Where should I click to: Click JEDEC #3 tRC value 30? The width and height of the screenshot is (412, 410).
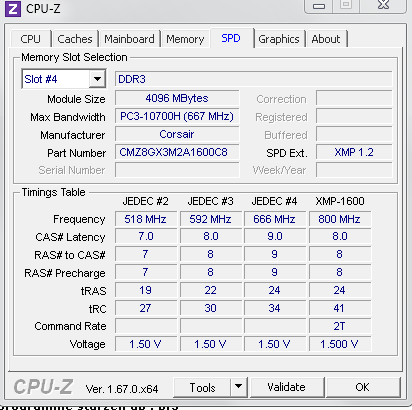pyautogui.click(x=211, y=308)
